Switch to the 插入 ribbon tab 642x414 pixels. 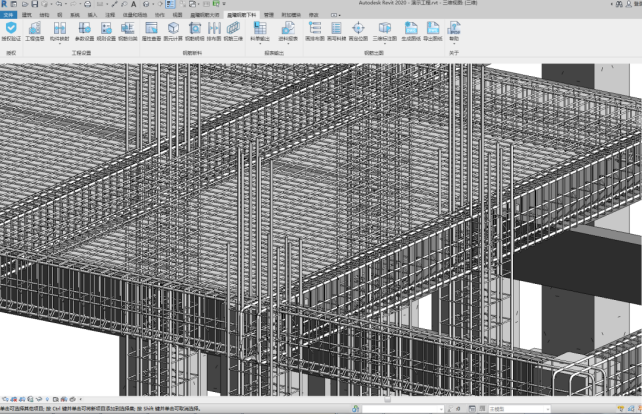pos(92,15)
